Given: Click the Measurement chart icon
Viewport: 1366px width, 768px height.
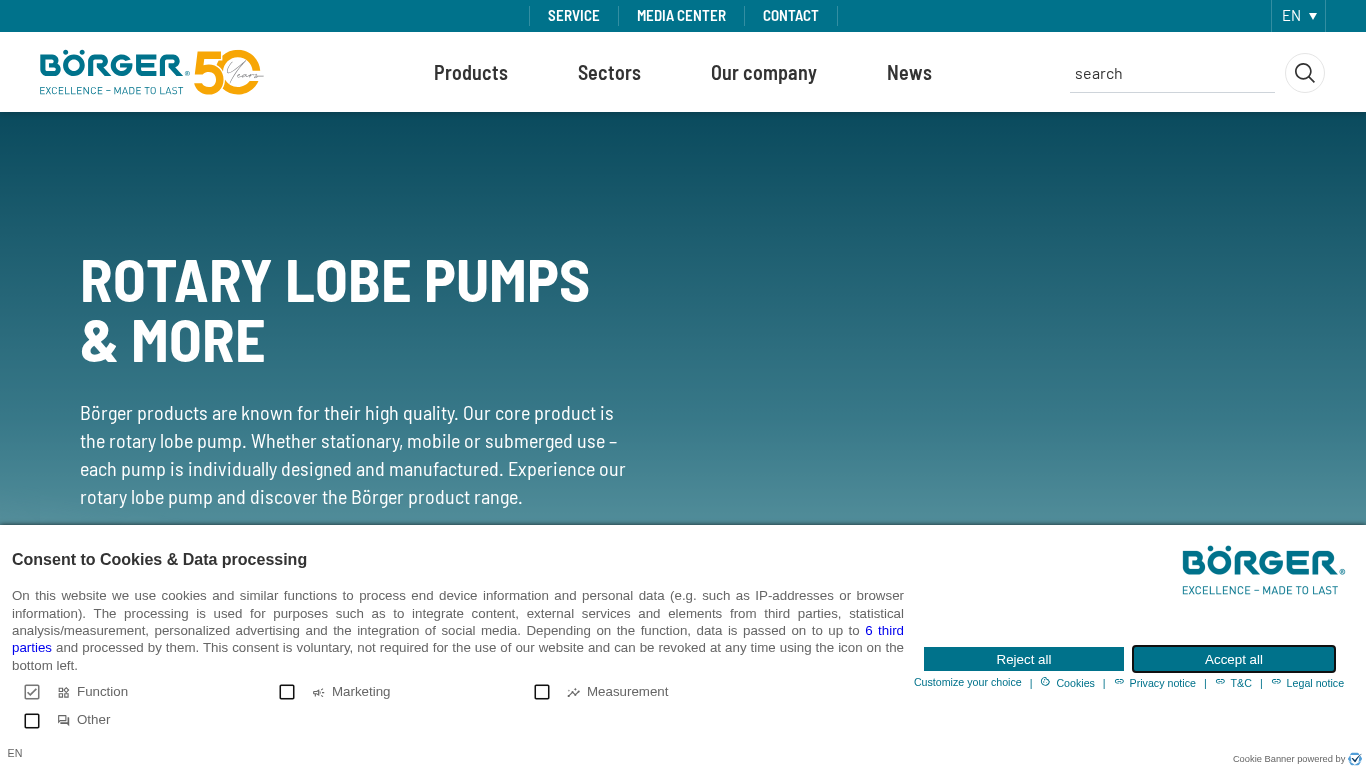Looking at the screenshot, I should coord(573,692).
